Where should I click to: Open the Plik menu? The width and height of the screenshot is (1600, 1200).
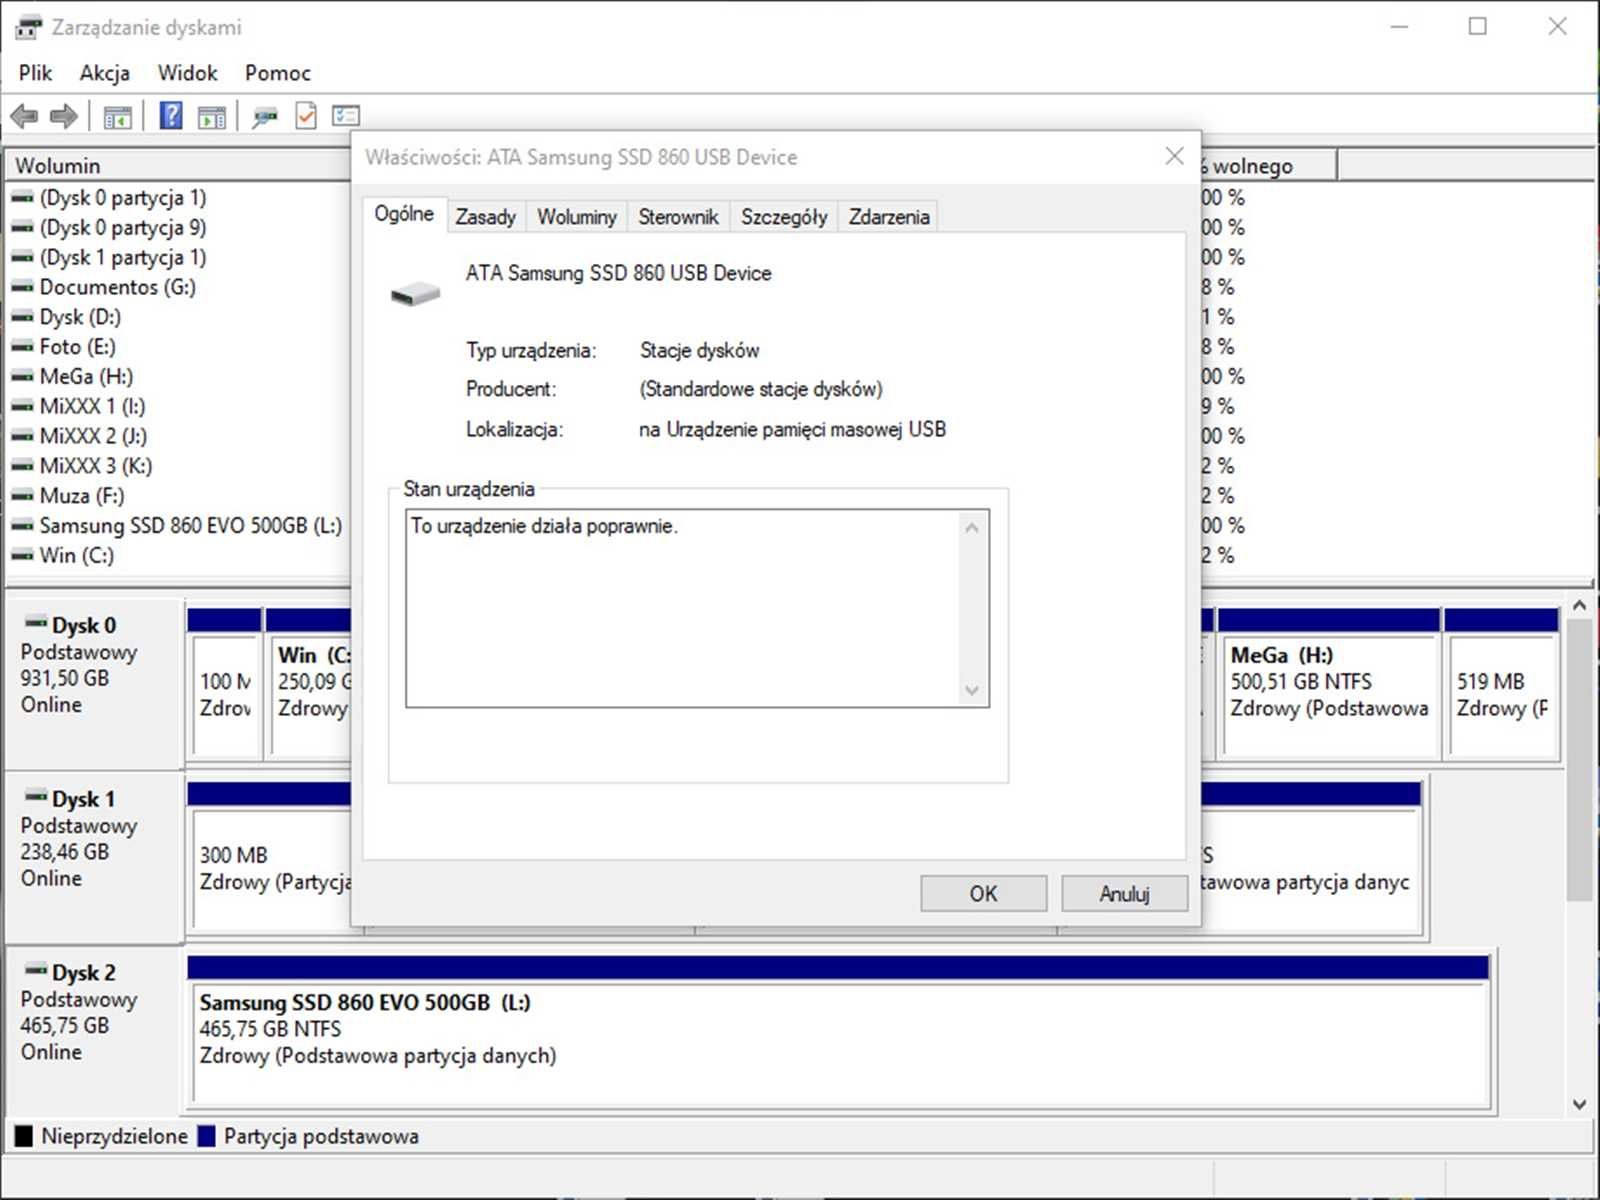click(35, 73)
